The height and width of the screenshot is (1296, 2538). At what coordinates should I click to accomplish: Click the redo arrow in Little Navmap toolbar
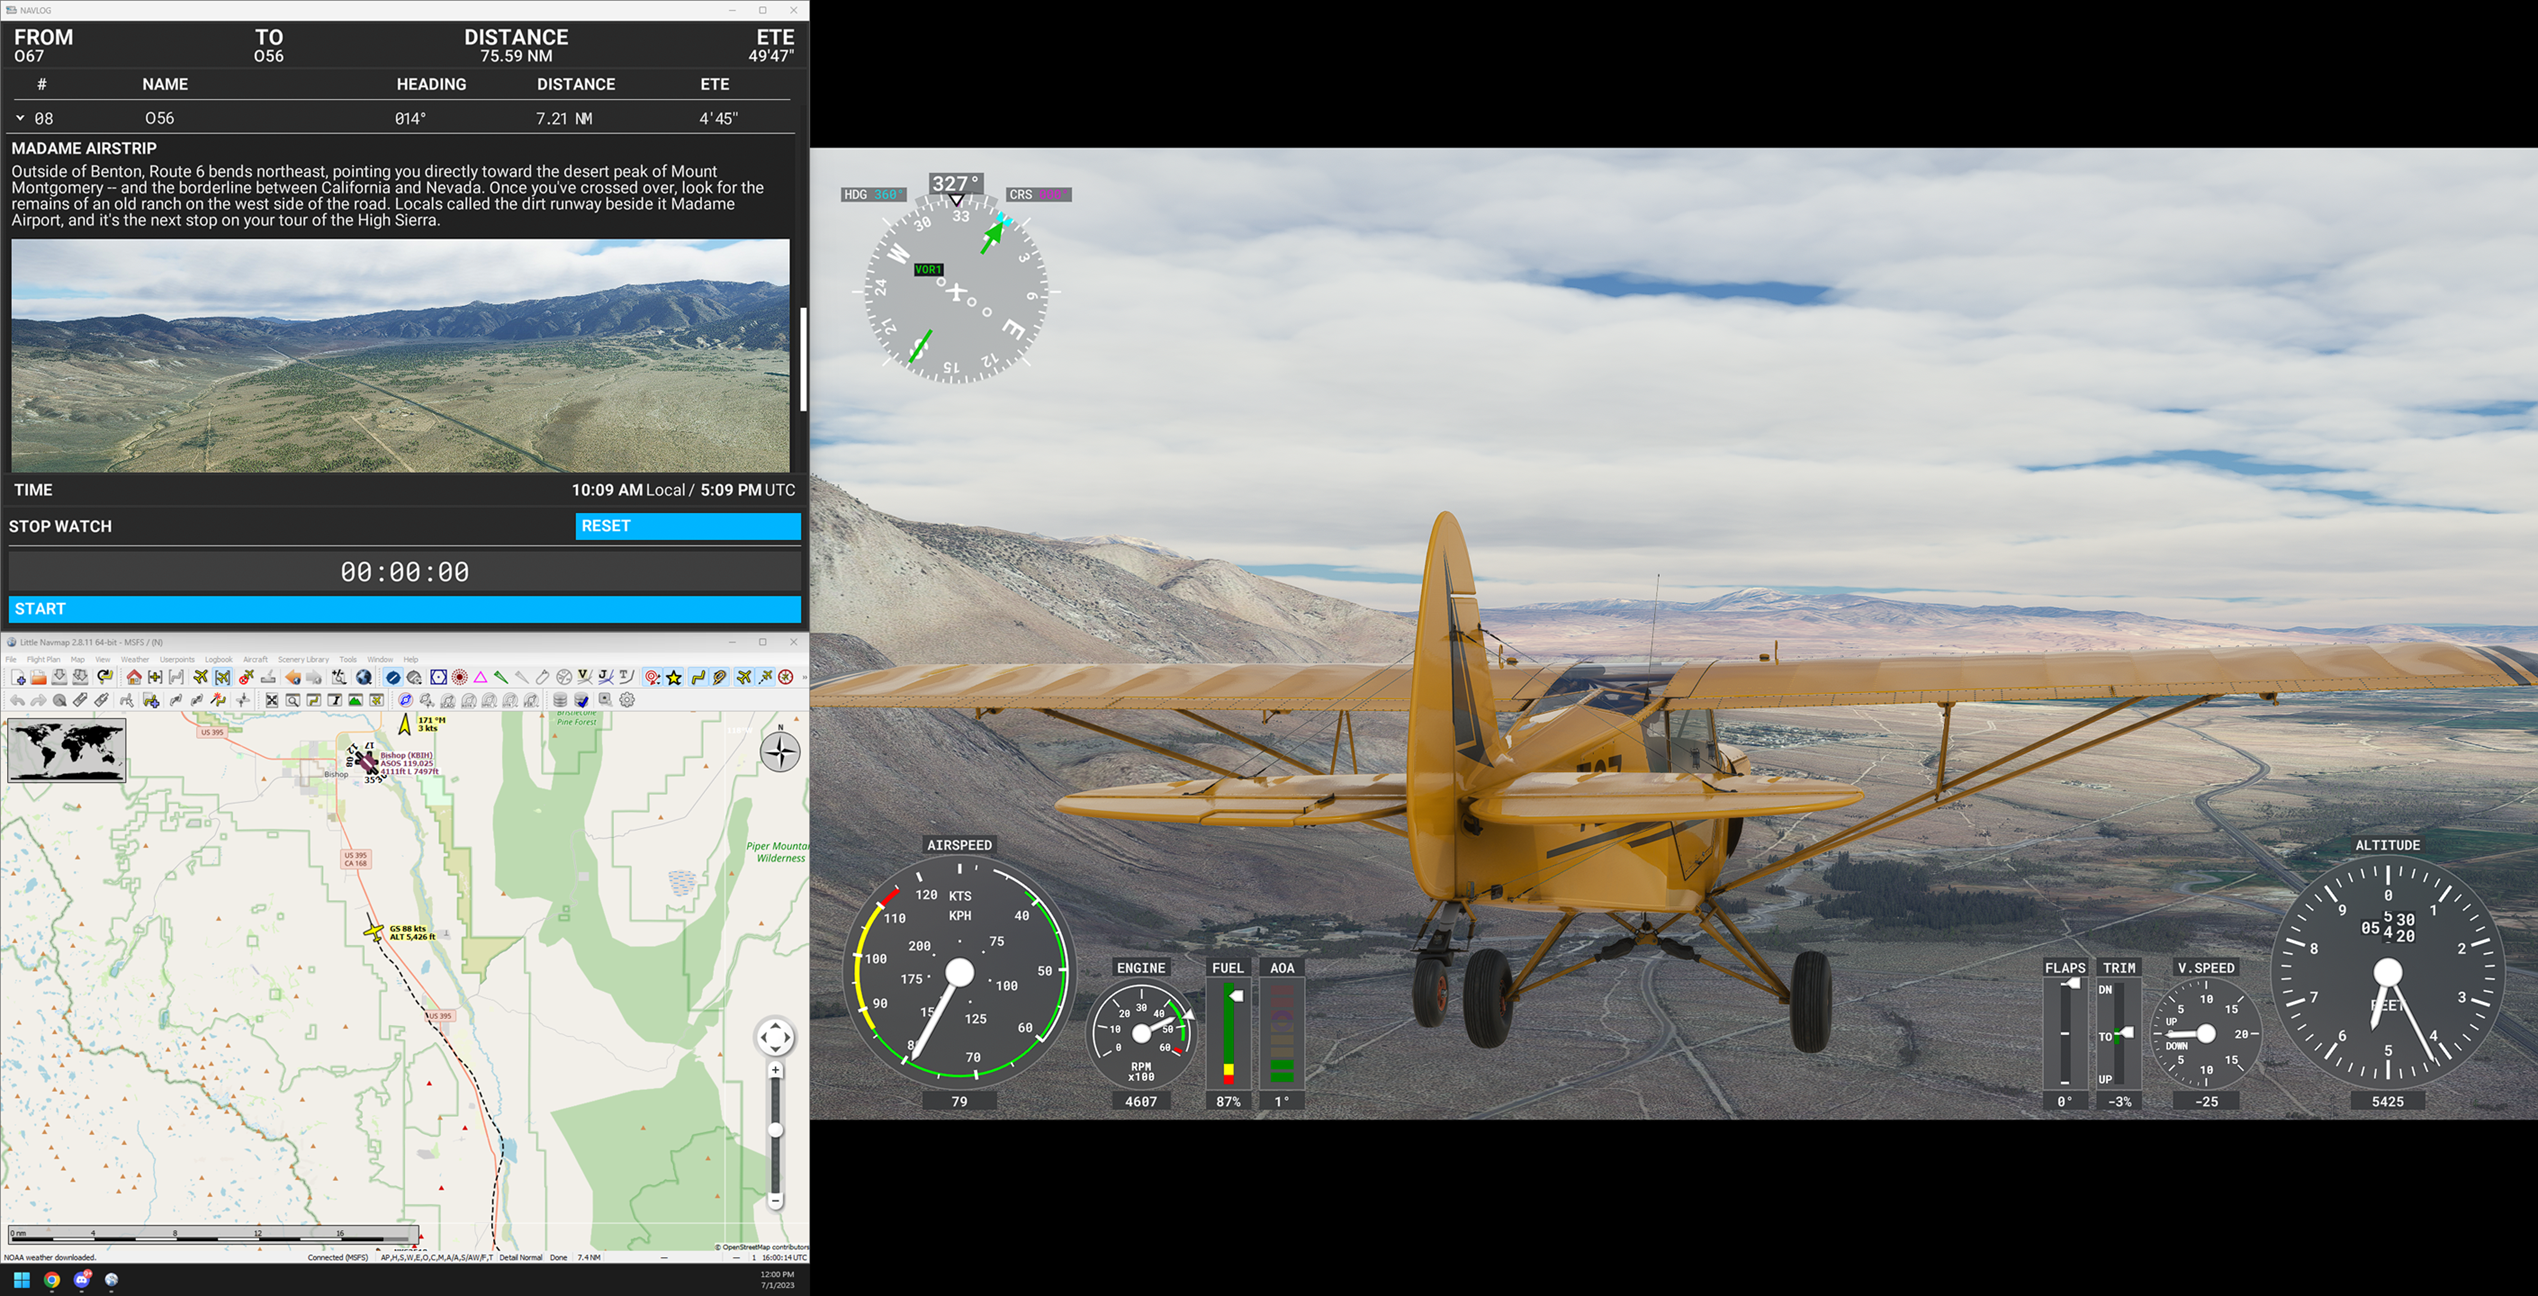(38, 700)
